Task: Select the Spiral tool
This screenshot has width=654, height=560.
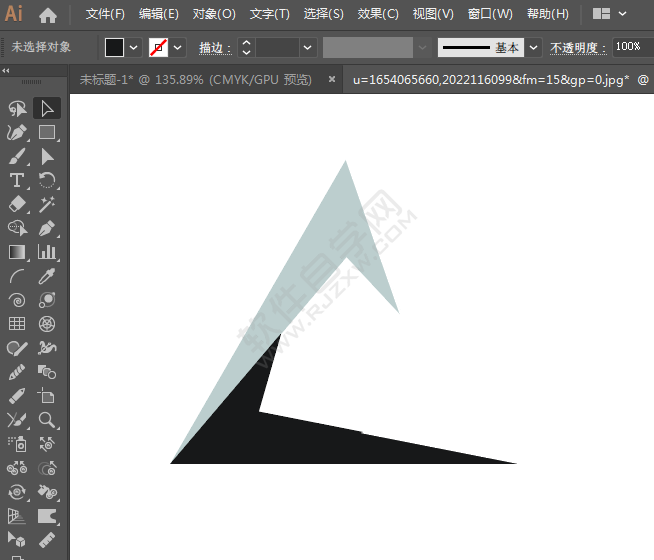Action: [x=17, y=300]
